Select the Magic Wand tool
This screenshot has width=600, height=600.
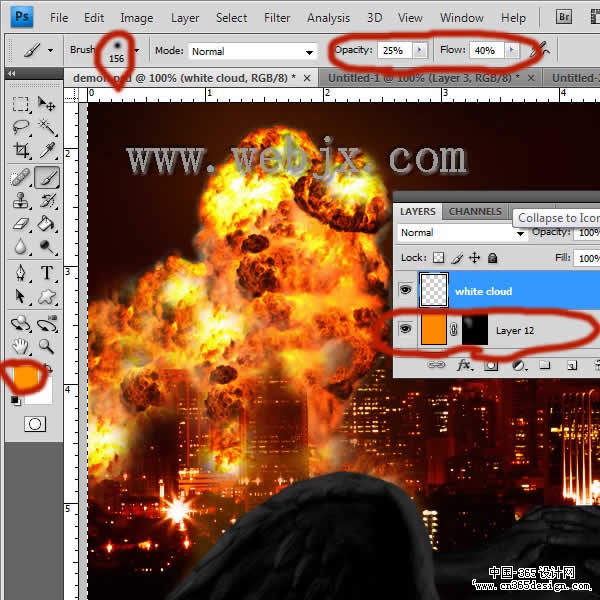[x=47, y=127]
